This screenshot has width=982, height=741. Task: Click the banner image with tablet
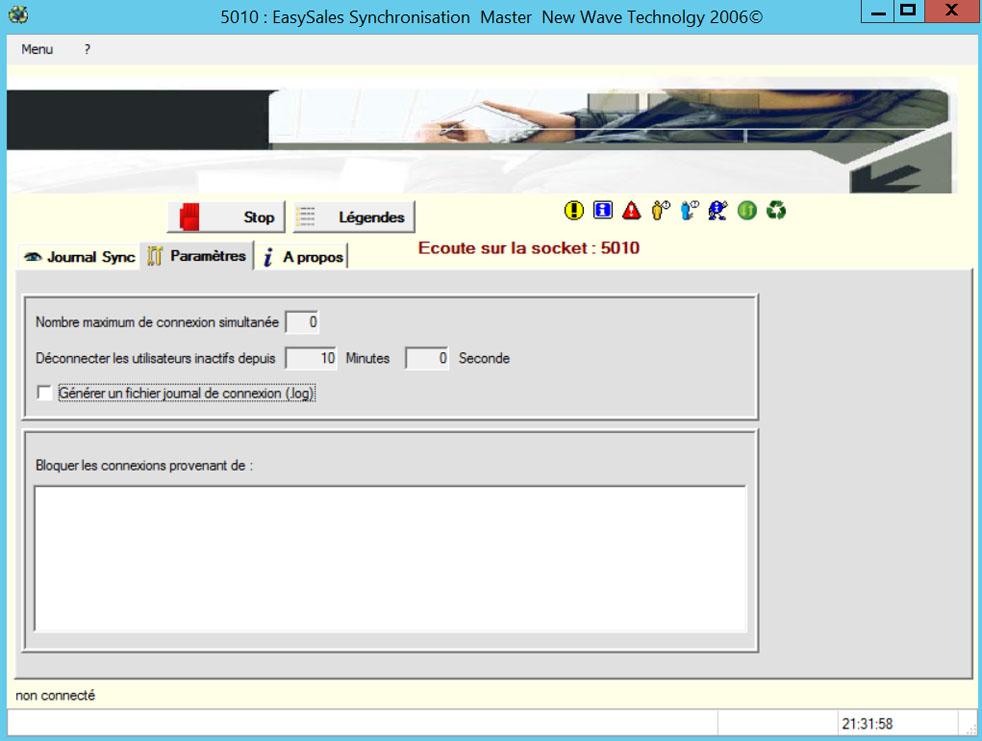coord(482,135)
